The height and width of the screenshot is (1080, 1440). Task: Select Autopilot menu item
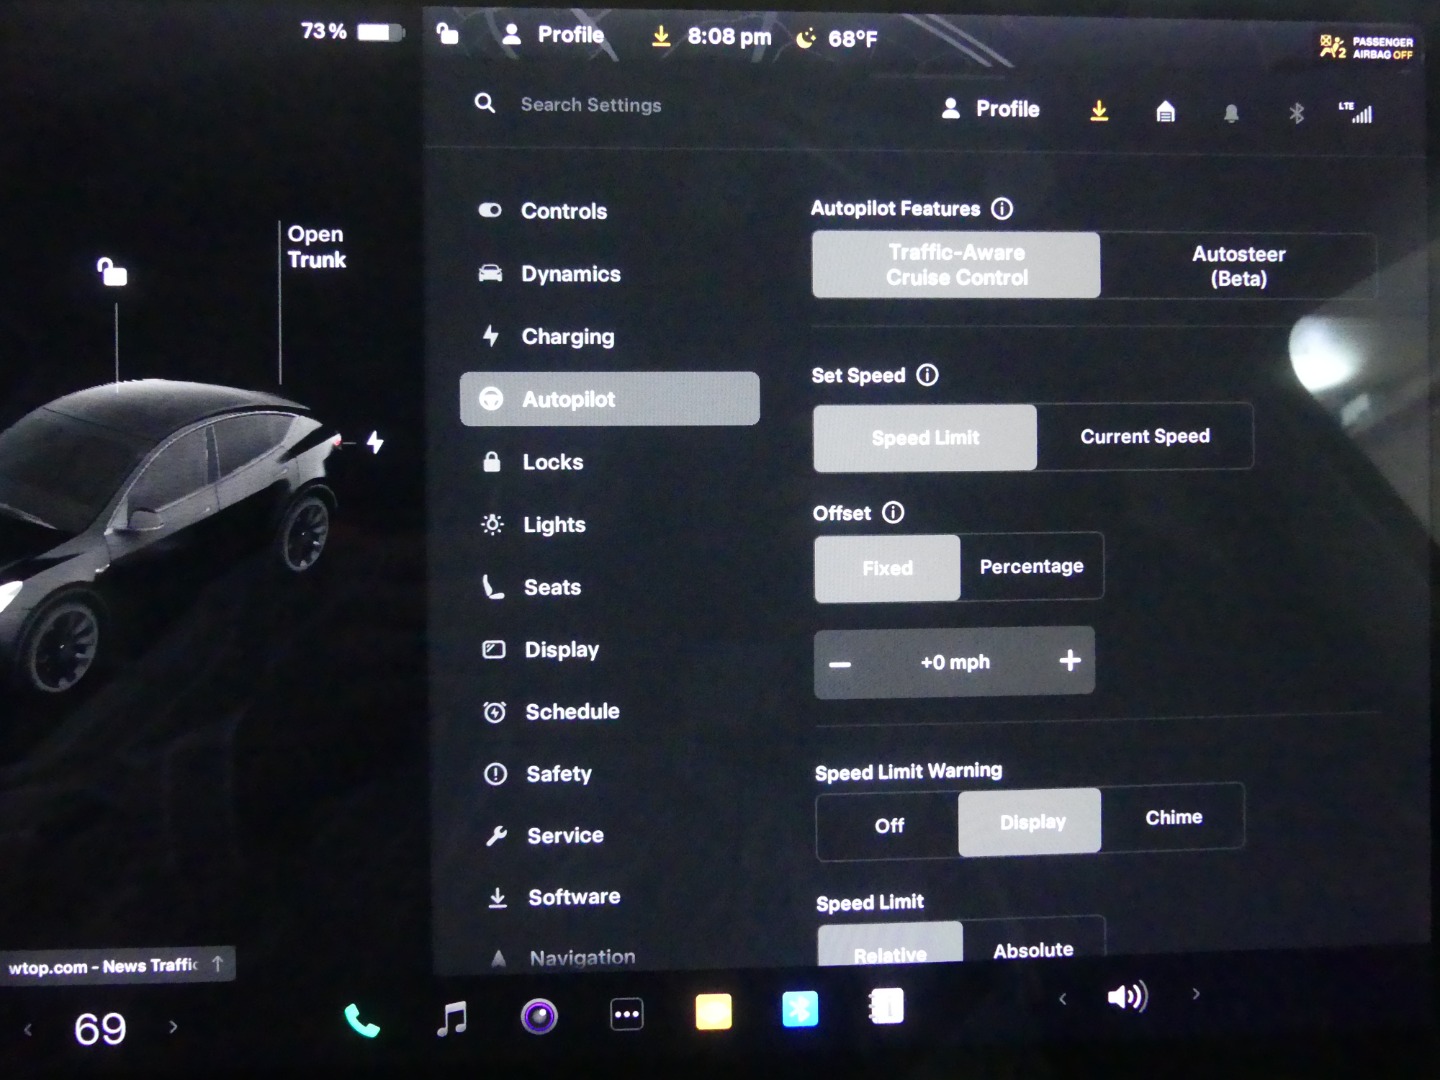click(x=610, y=399)
